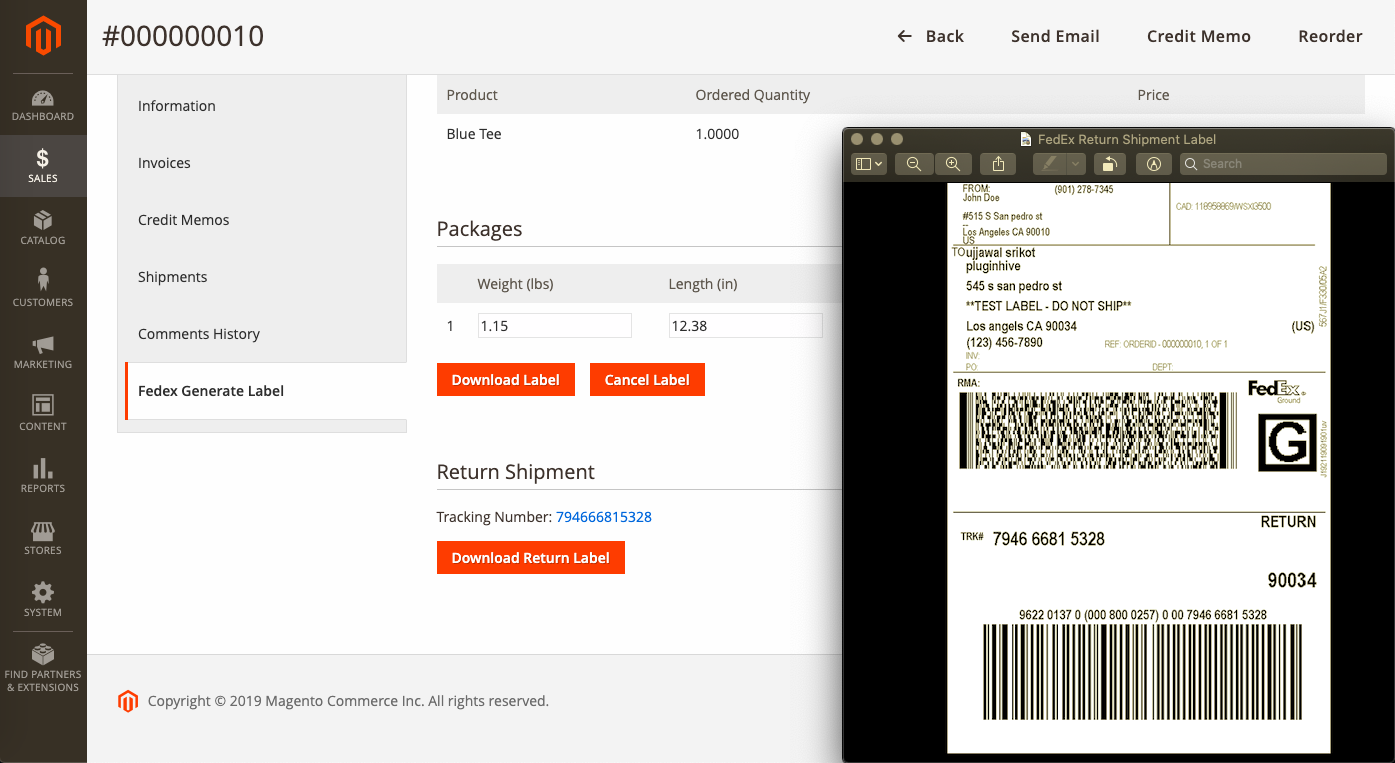Viewport: 1395px width, 763px height.
Task: Click the Weight field showing 1.15
Action: click(x=554, y=326)
